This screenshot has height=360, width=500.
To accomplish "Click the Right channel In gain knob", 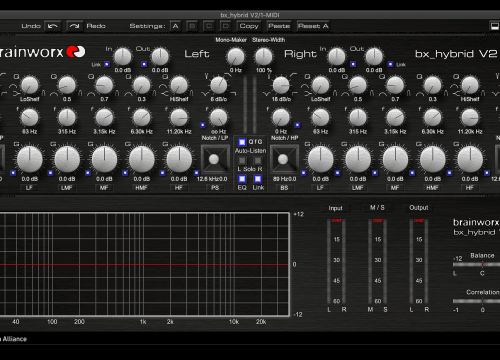I will click(337, 57).
